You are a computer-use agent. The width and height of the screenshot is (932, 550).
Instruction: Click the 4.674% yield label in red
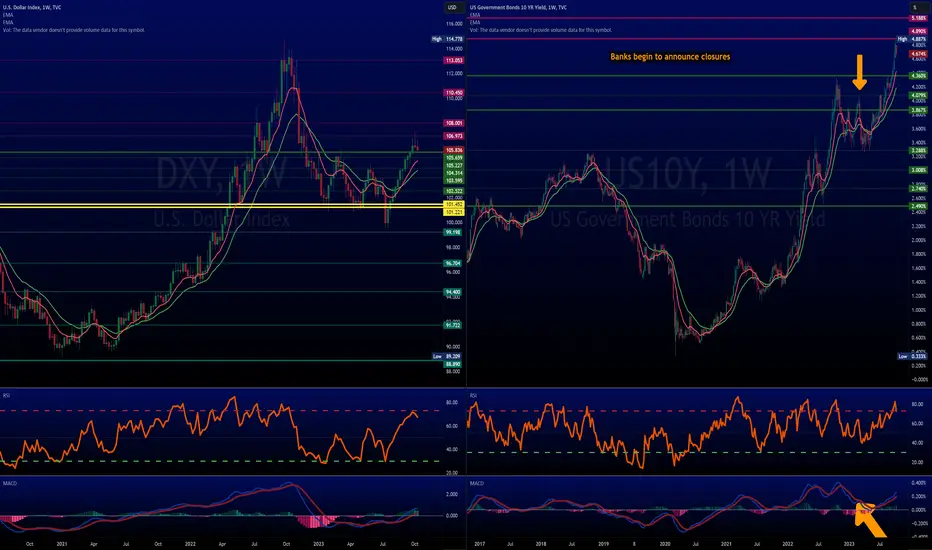click(918, 54)
